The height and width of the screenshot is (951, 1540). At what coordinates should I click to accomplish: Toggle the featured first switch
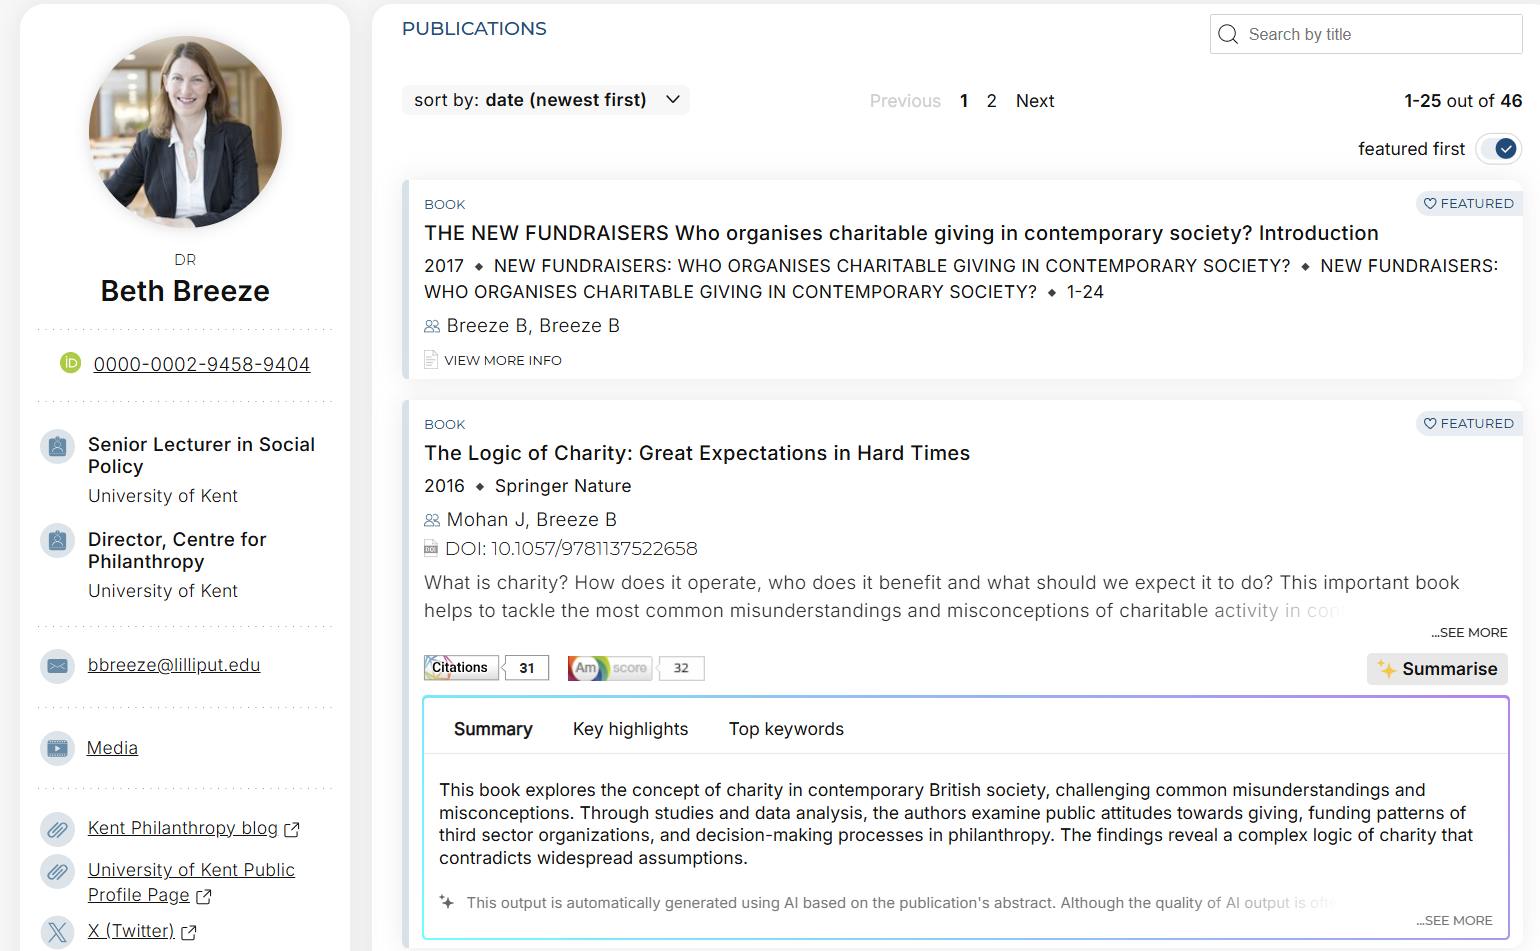pos(1499,149)
